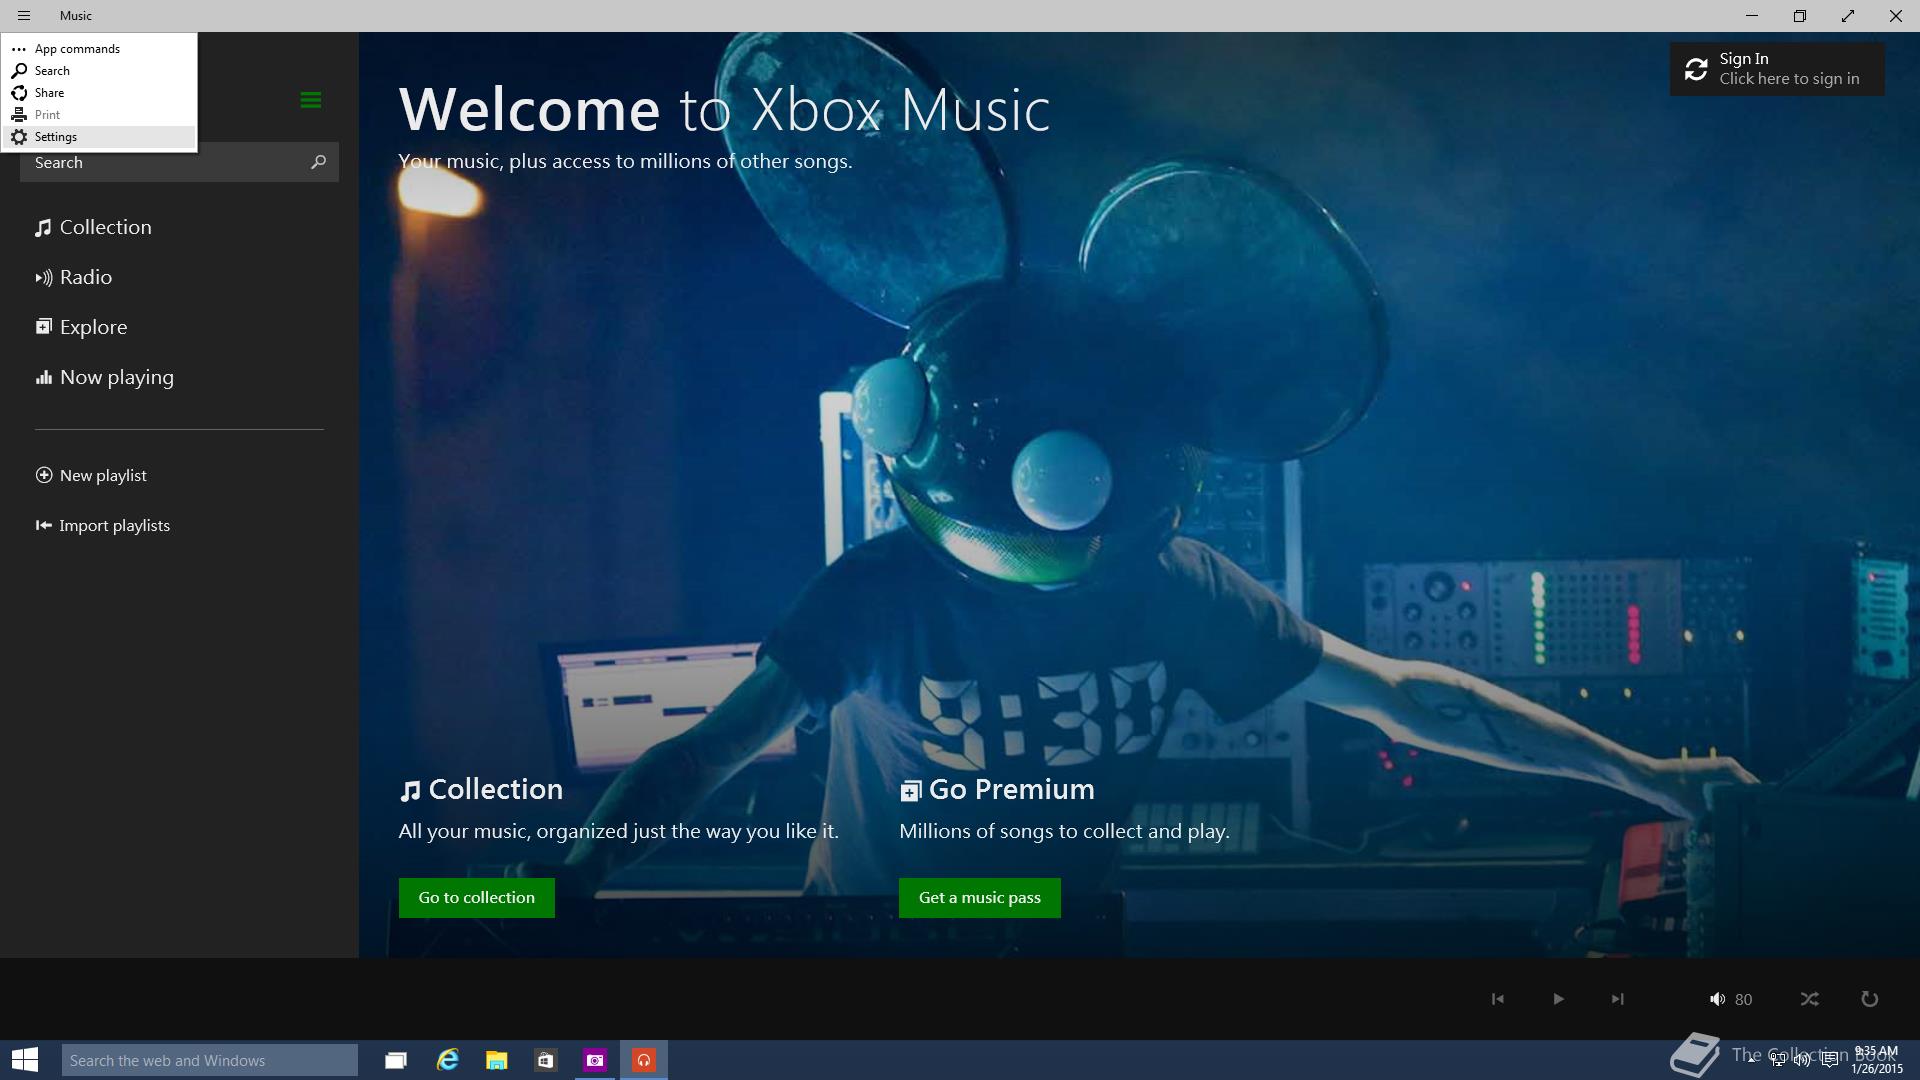1920x1080 pixels.
Task: Skip to previous track
Action: coord(1497,999)
